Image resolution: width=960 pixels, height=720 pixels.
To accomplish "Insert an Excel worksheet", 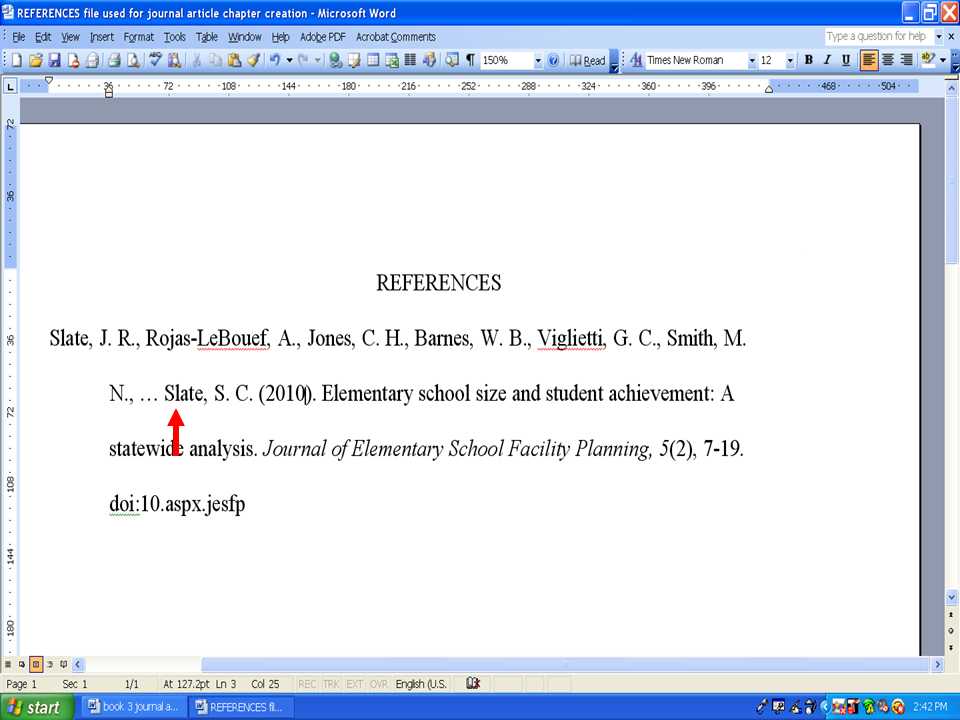I will tap(392, 60).
